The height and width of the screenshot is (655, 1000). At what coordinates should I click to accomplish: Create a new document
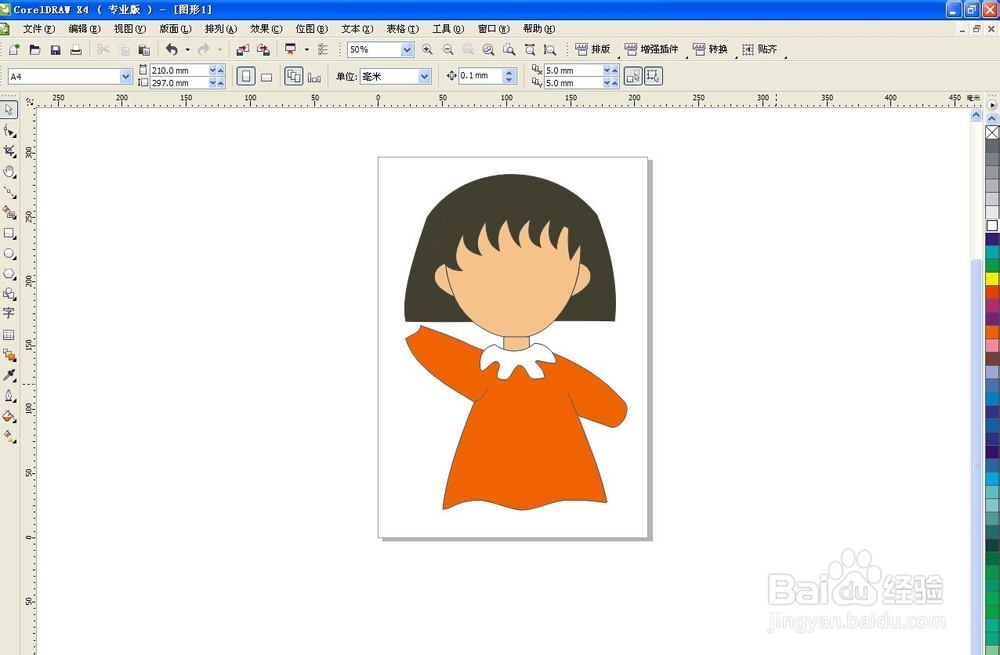coord(14,49)
